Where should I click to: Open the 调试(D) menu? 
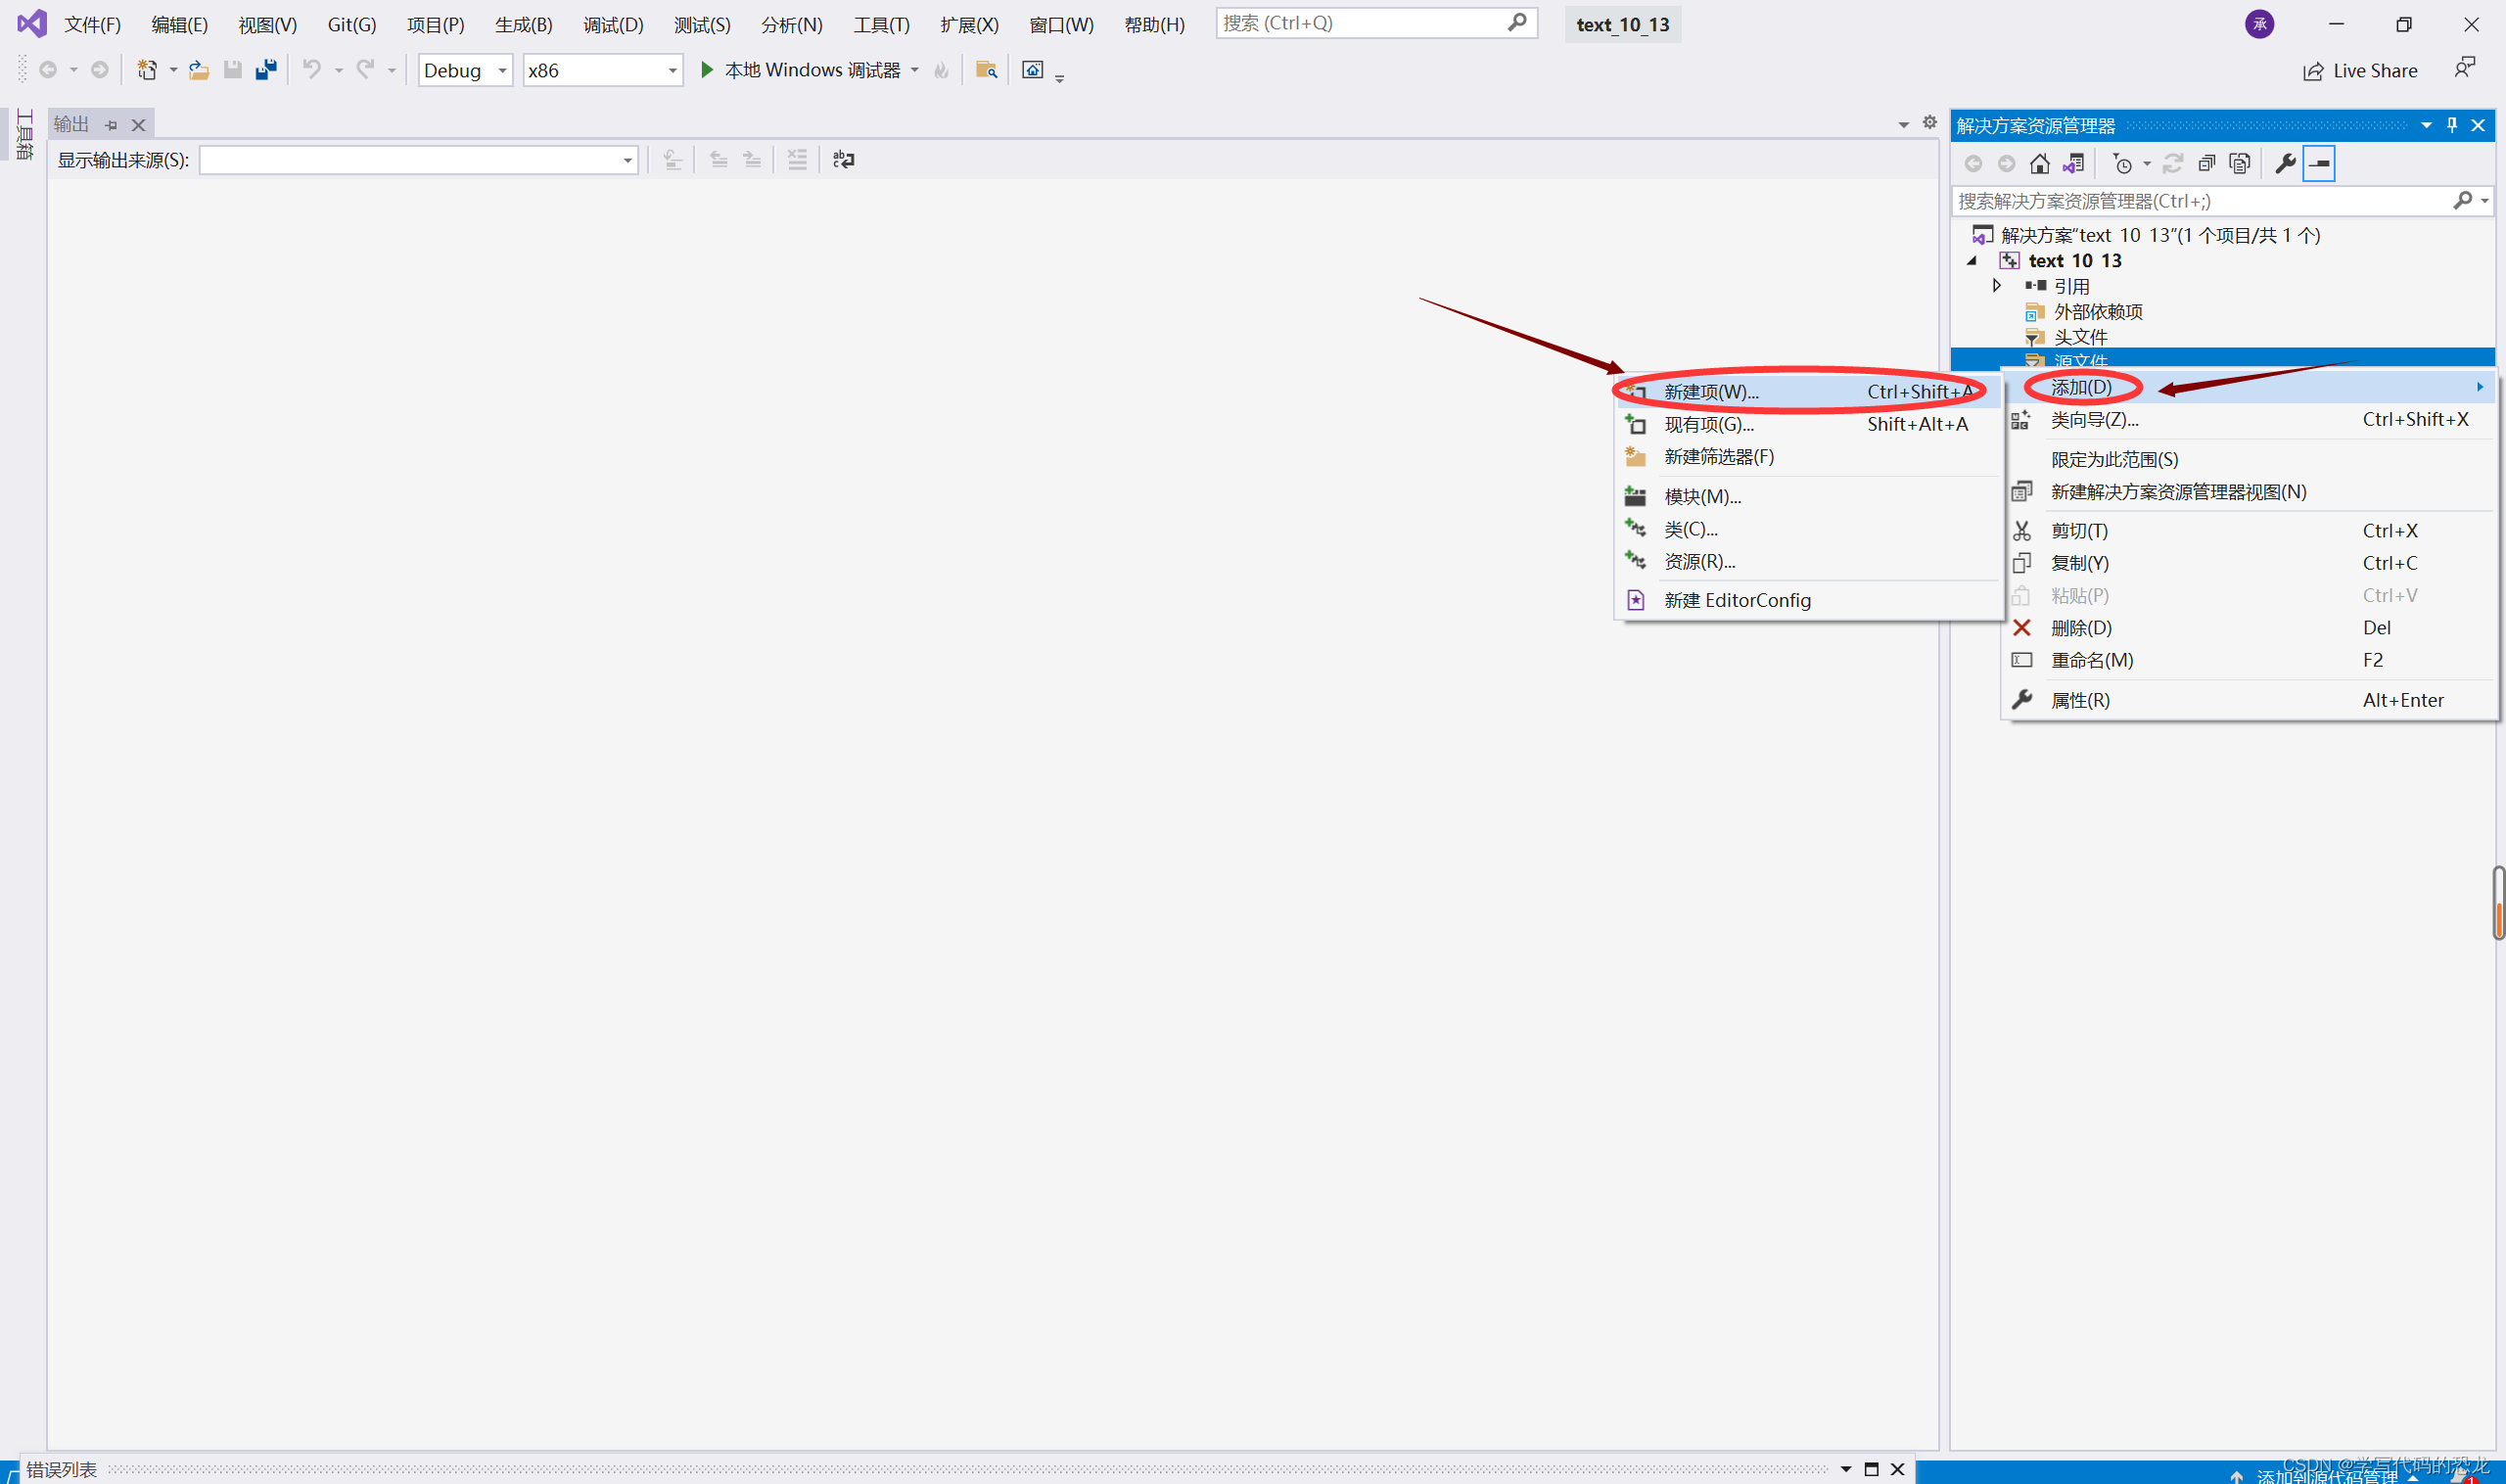coord(612,25)
